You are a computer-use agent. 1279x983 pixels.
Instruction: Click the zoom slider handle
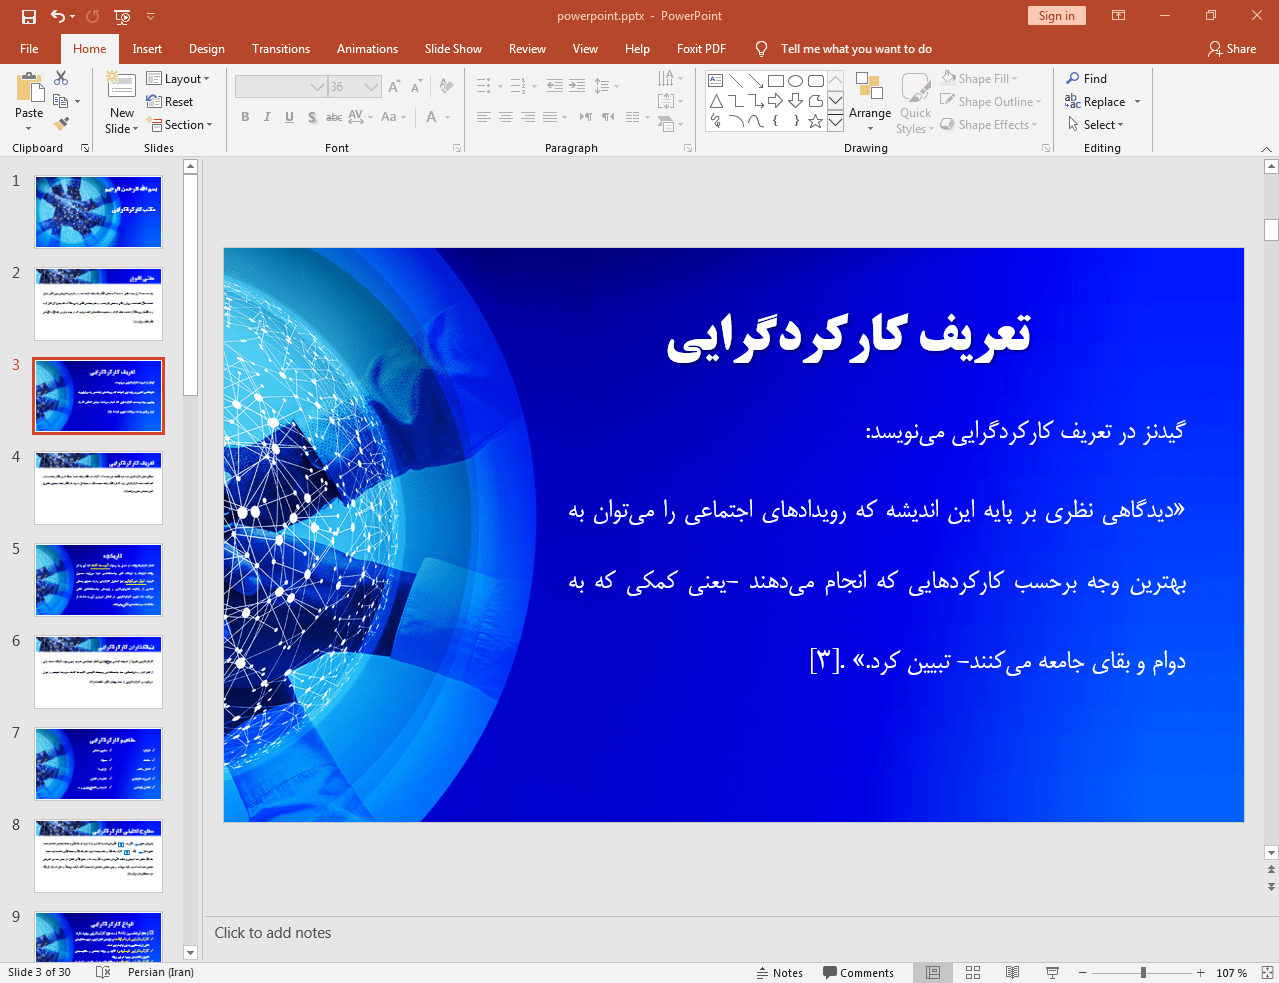point(1143,972)
